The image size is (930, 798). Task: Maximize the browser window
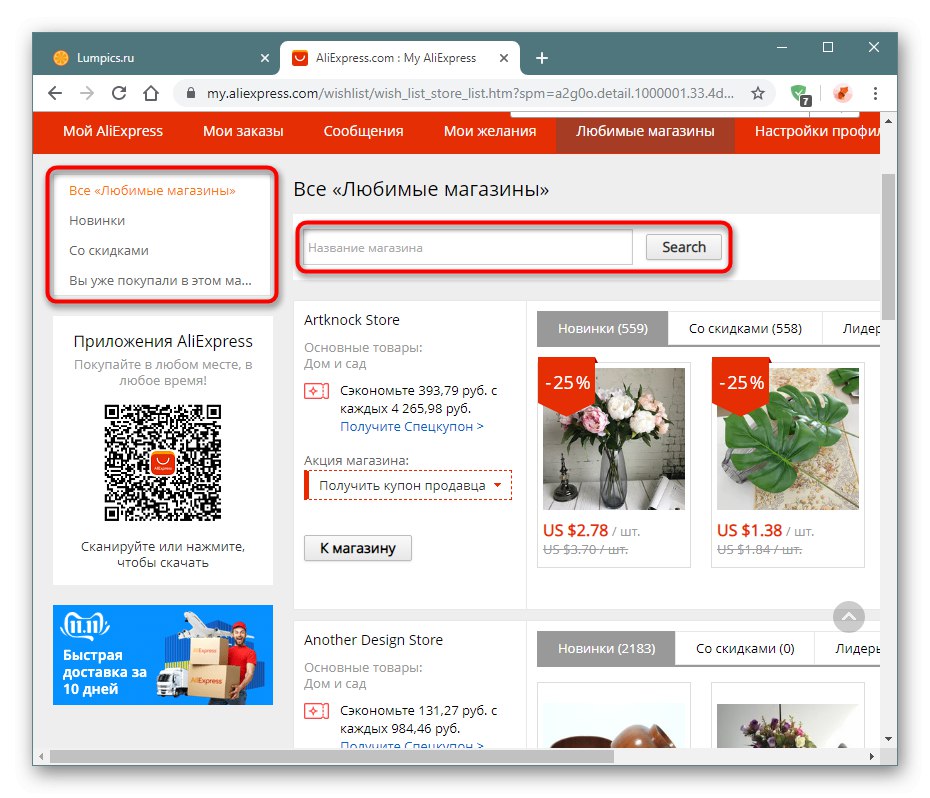point(828,47)
